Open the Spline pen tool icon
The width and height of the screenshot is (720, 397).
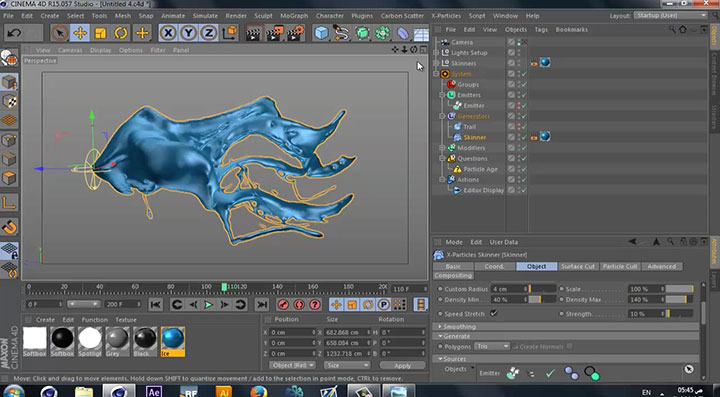pyautogui.click(x=342, y=33)
